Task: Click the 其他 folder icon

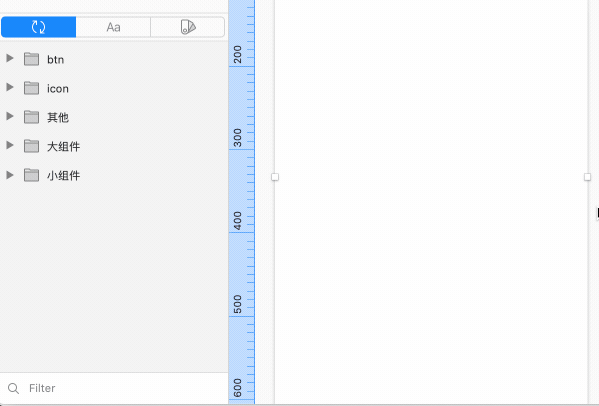Action: coord(31,117)
